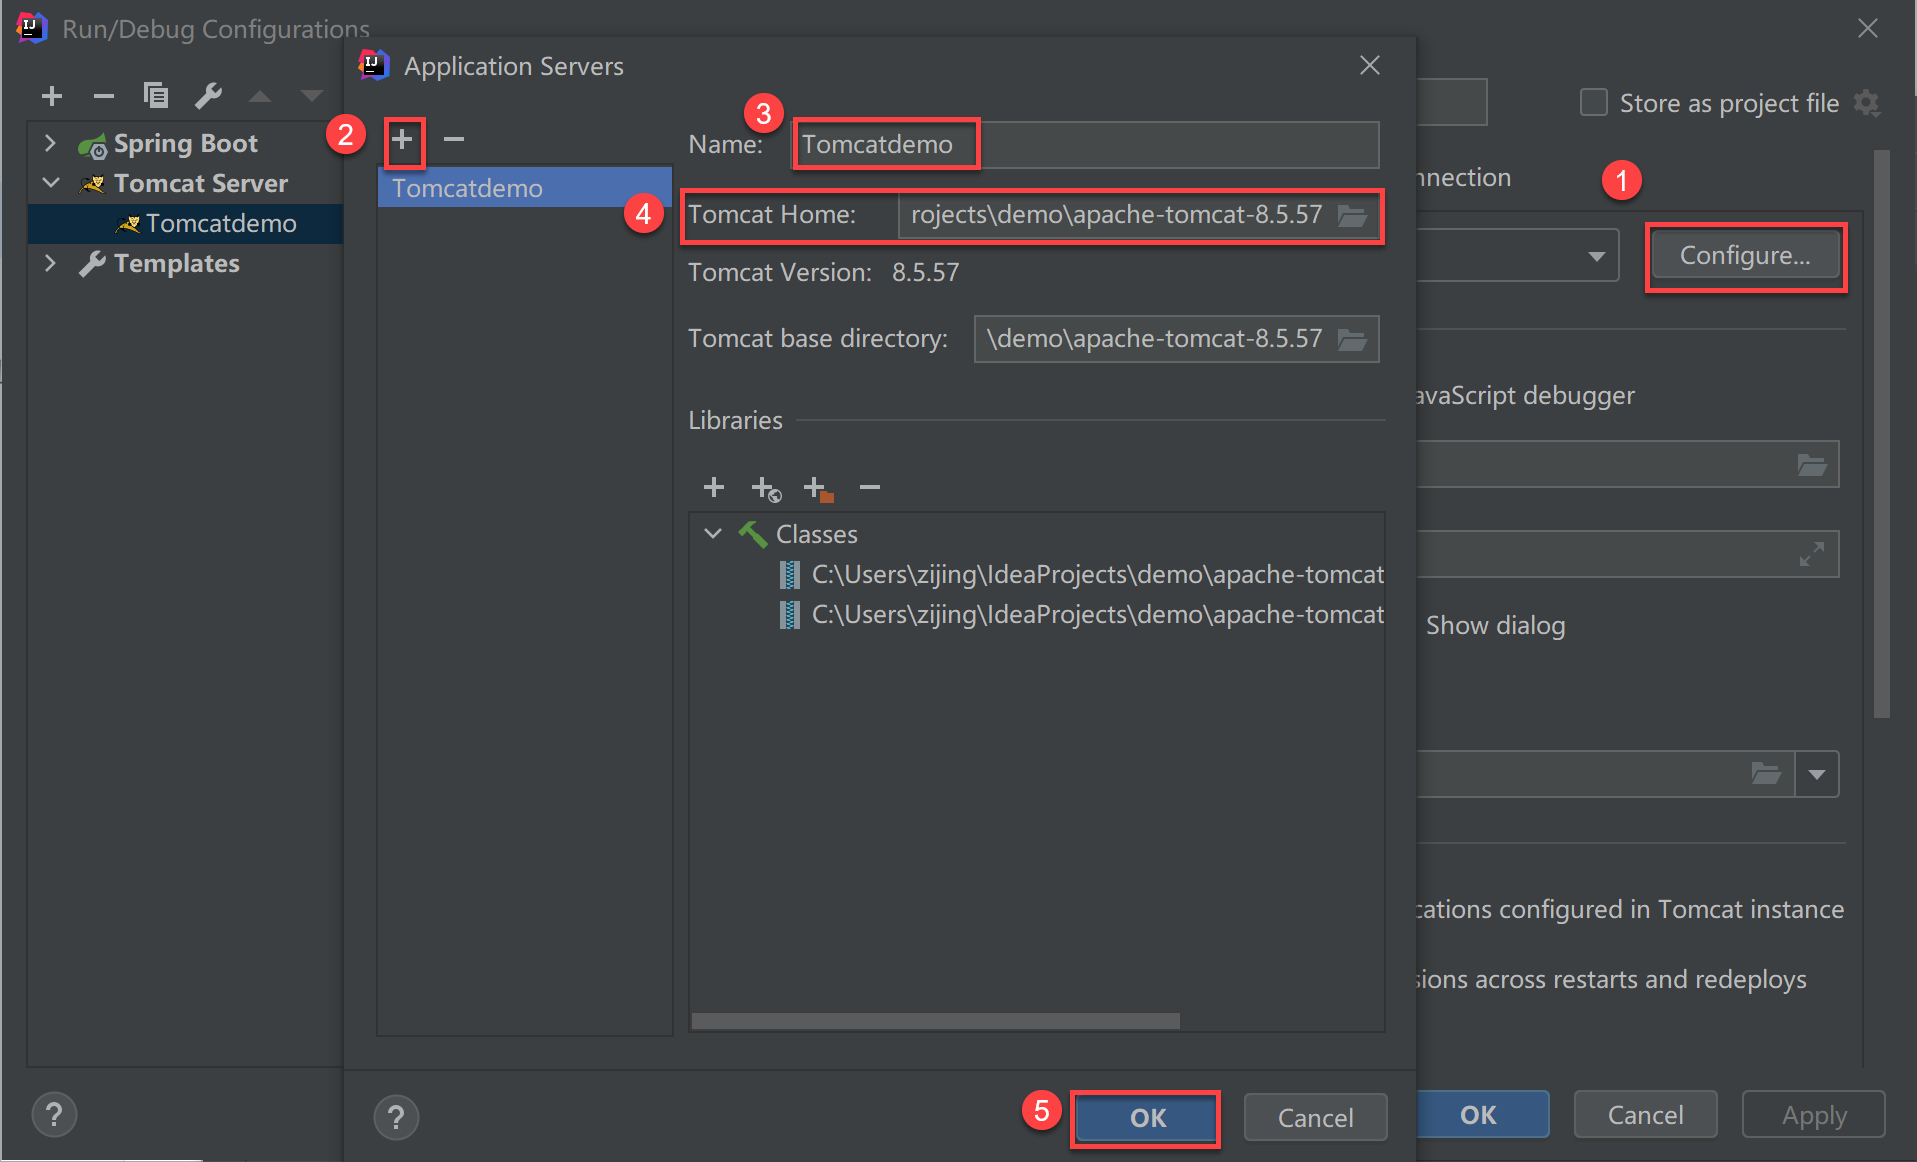The image size is (1917, 1162).
Task: Collapse the Classes library node
Action: click(x=713, y=534)
